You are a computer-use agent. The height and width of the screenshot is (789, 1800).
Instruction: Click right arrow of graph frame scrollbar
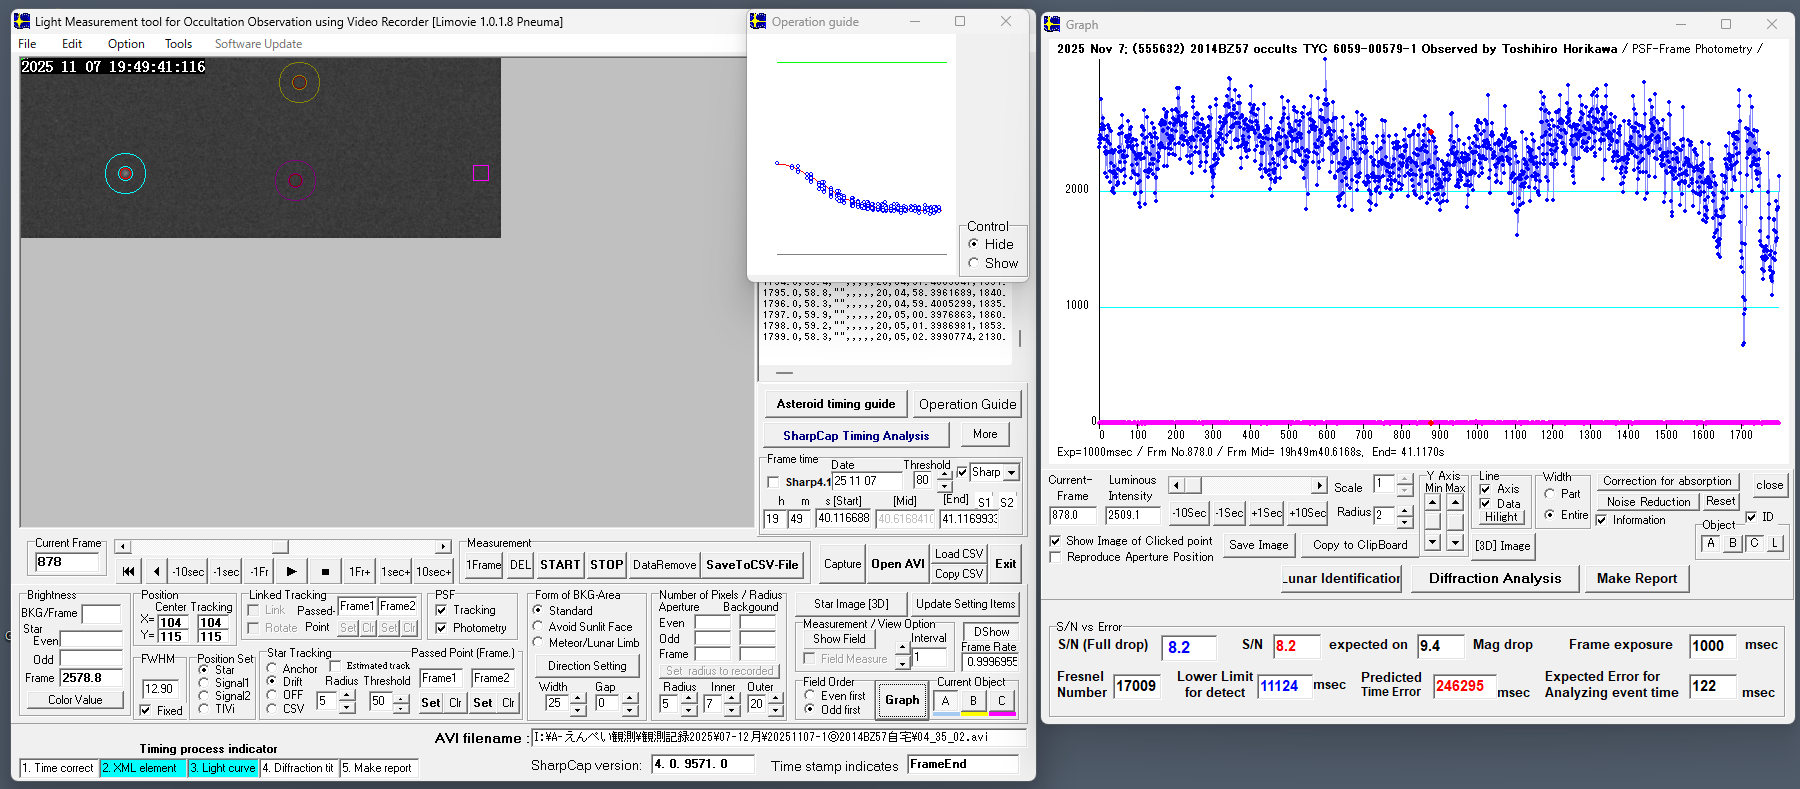tap(1319, 486)
